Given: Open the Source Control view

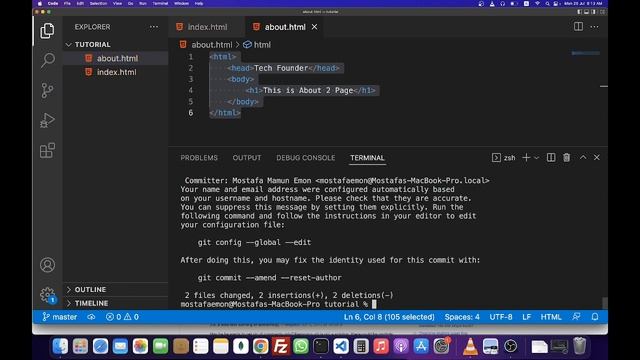Looking at the screenshot, I should click(47, 90).
